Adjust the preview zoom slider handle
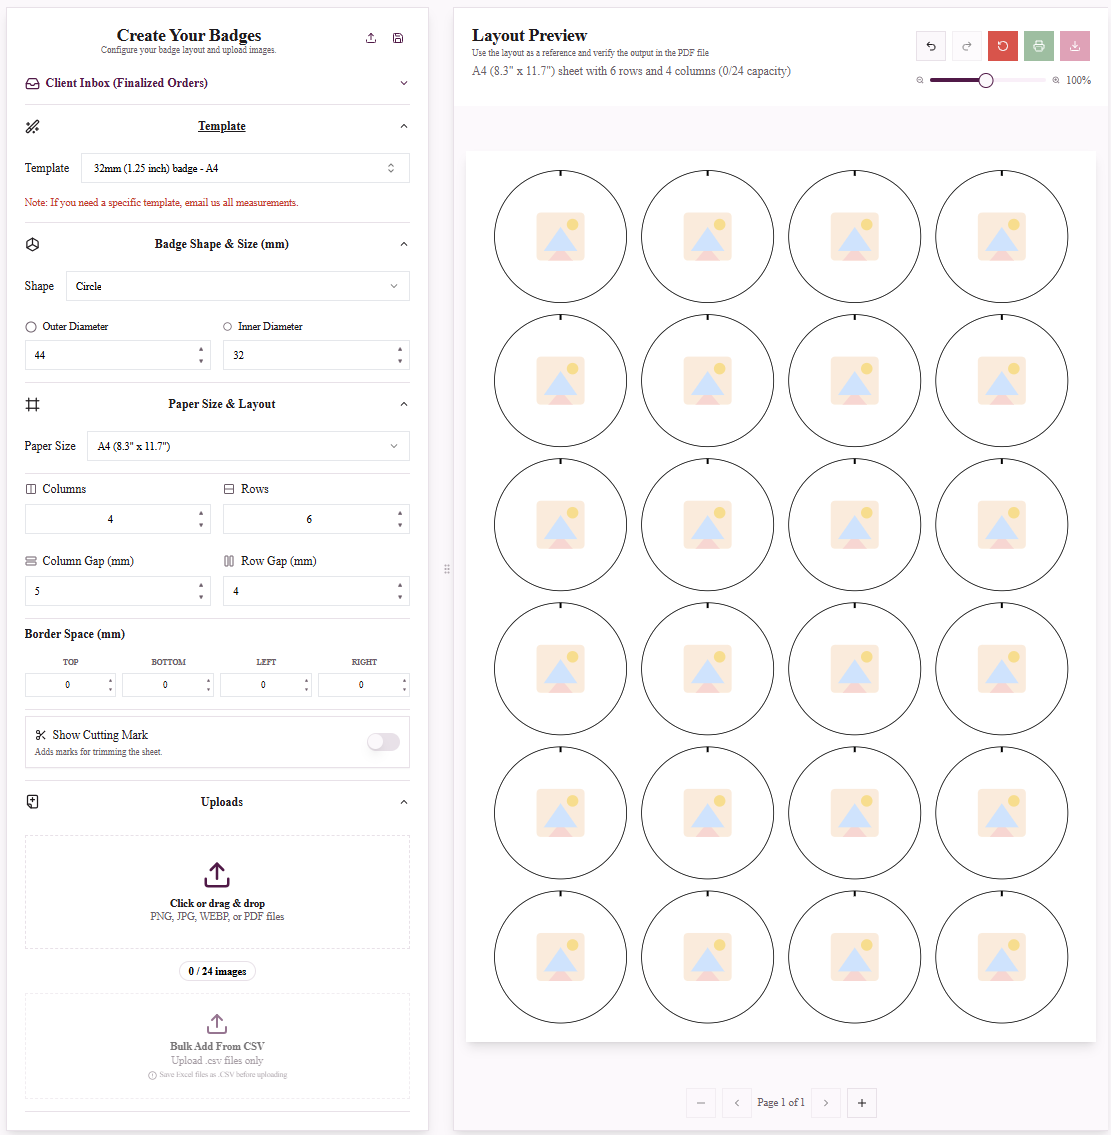 tap(986, 80)
